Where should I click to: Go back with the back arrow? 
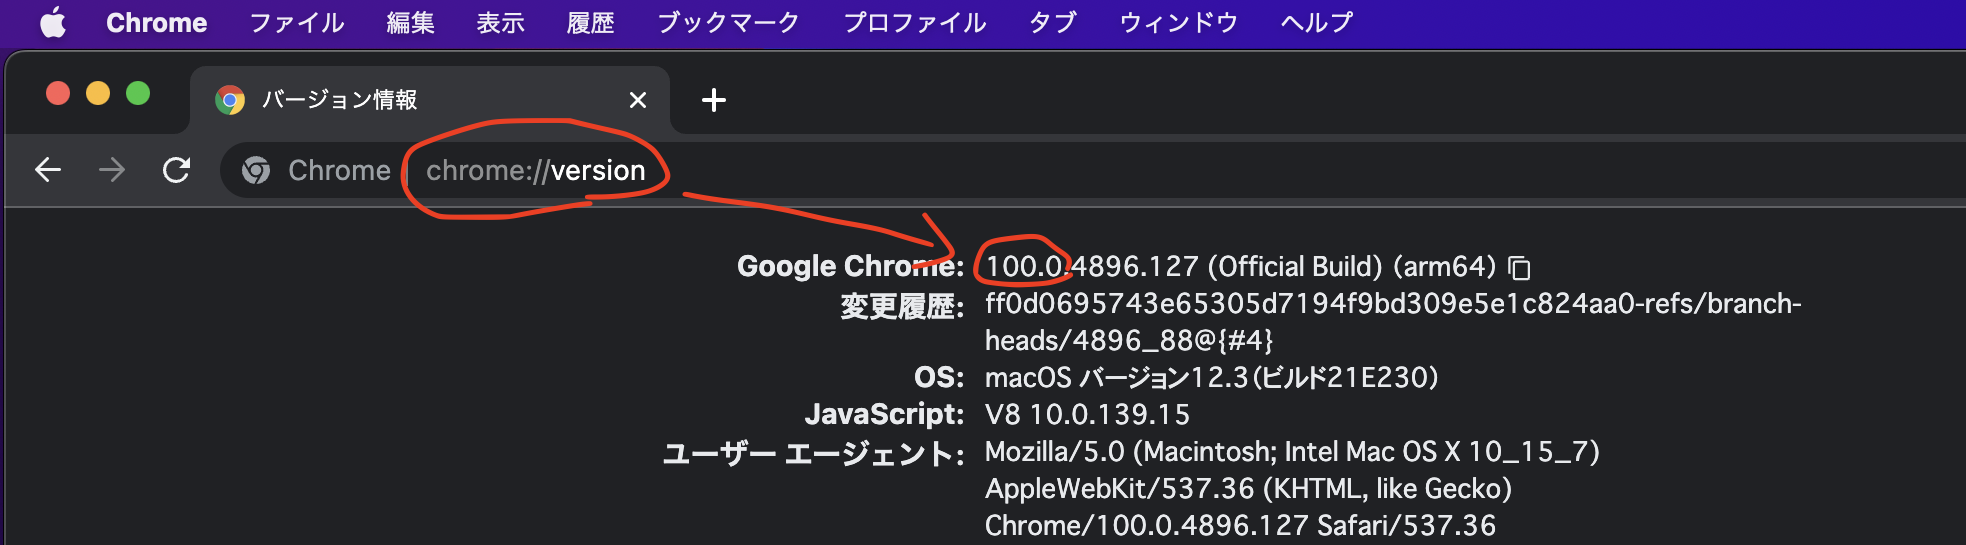(48, 170)
